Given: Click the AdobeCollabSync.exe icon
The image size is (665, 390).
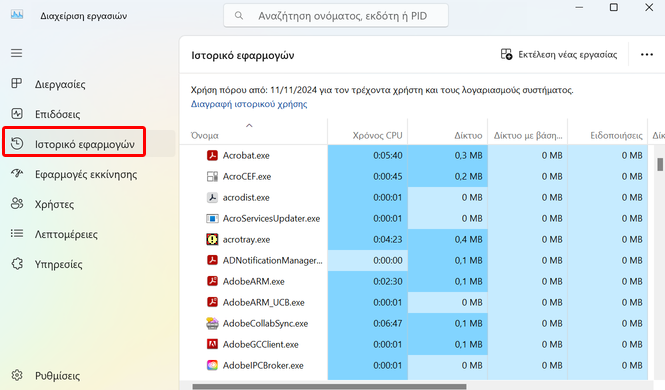Looking at the screenshot, I should point(212,323).
